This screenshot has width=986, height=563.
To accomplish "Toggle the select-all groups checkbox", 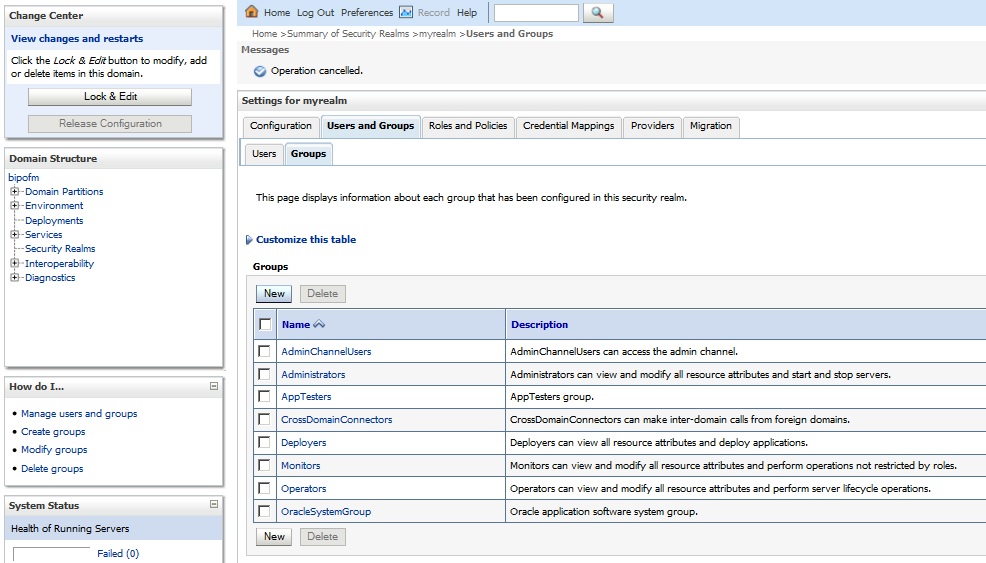I will (x=265, y=325).
